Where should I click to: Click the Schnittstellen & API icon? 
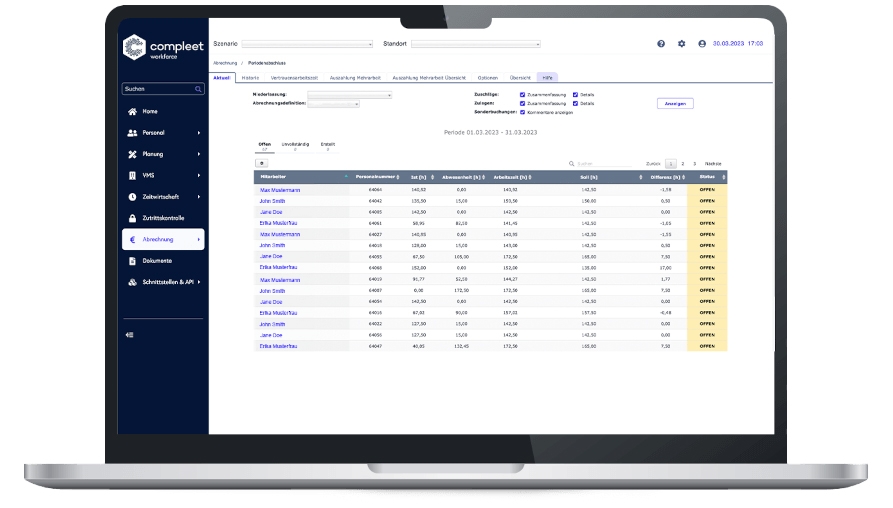pyautogui.click(x=132, y=282)
